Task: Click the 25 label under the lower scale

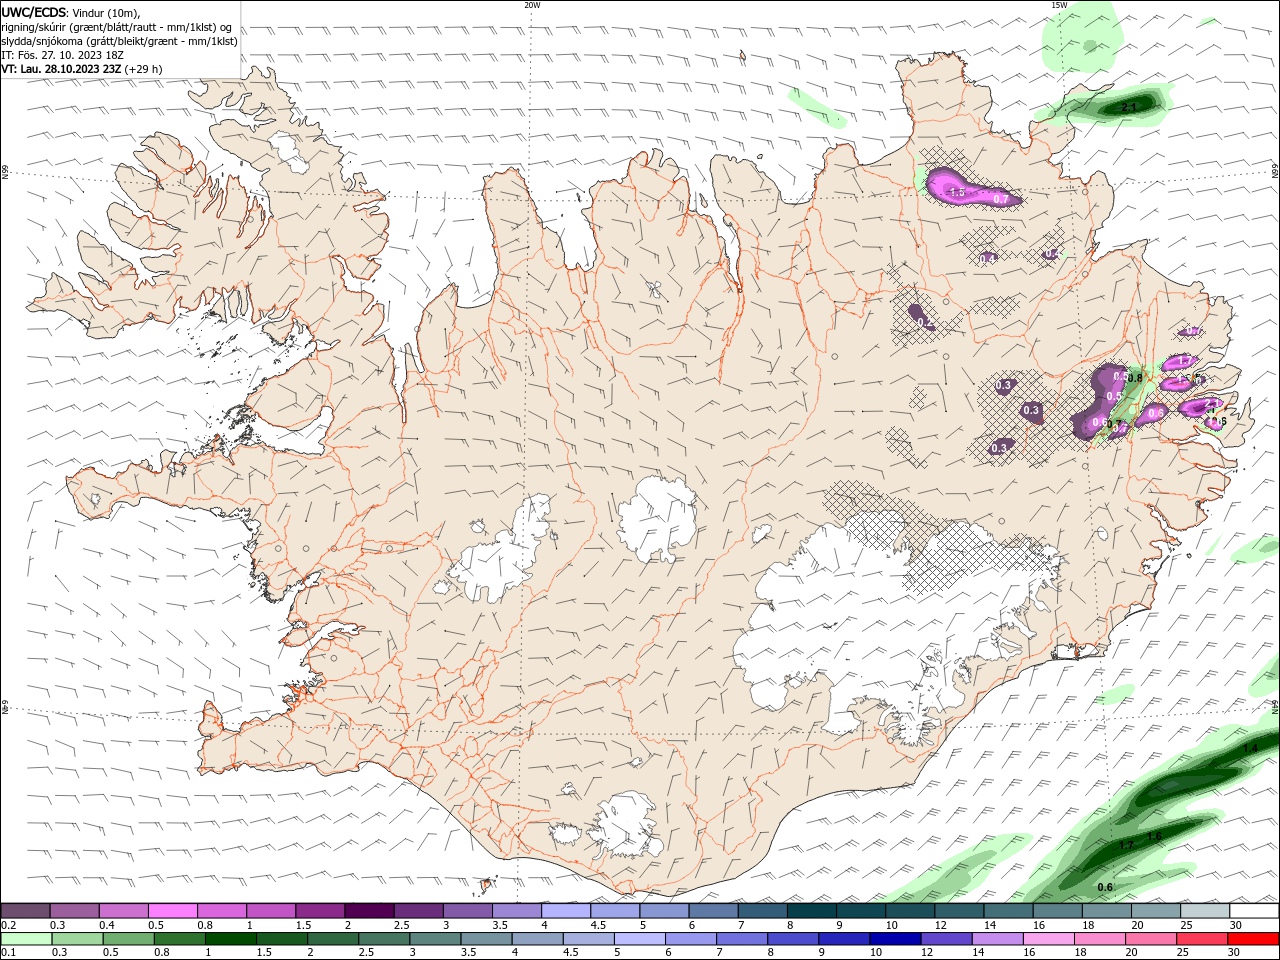Action: pos(1182,953)
